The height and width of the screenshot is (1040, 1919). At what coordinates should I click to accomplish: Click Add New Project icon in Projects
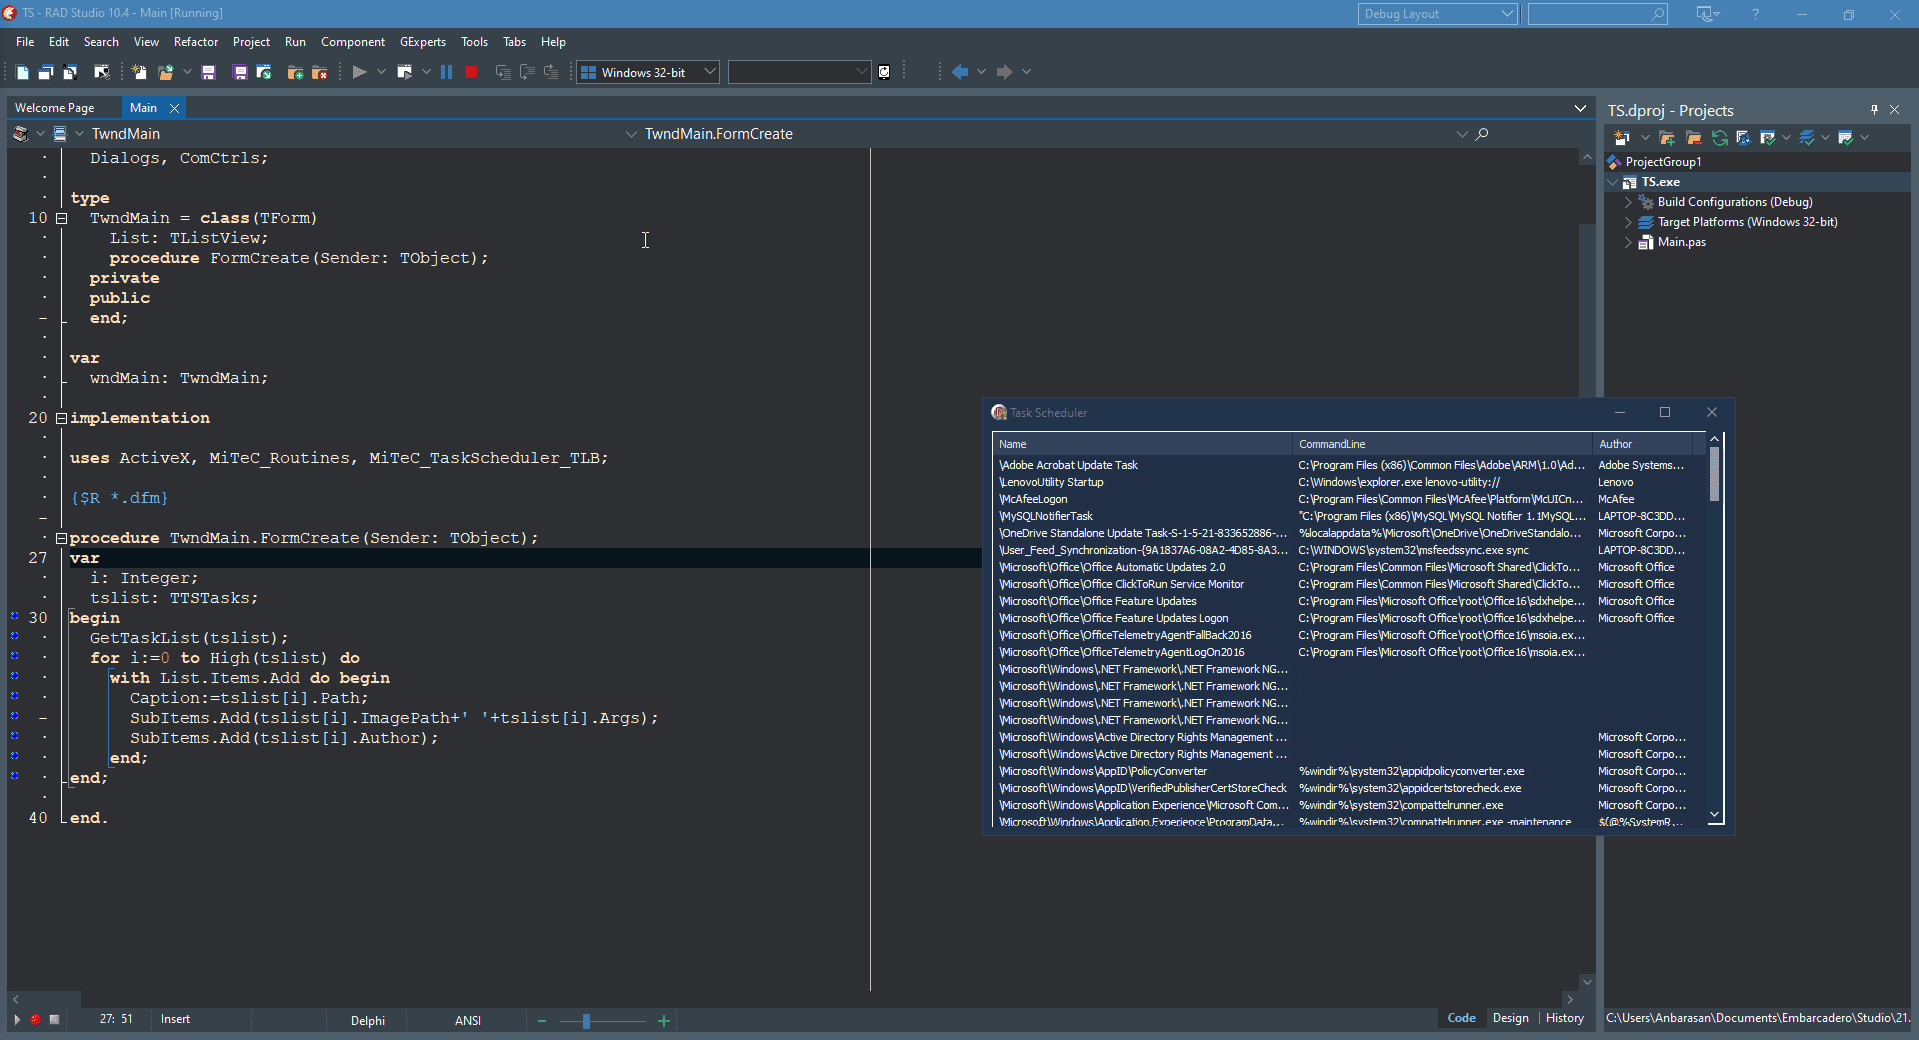click(x=1667, y=138)
